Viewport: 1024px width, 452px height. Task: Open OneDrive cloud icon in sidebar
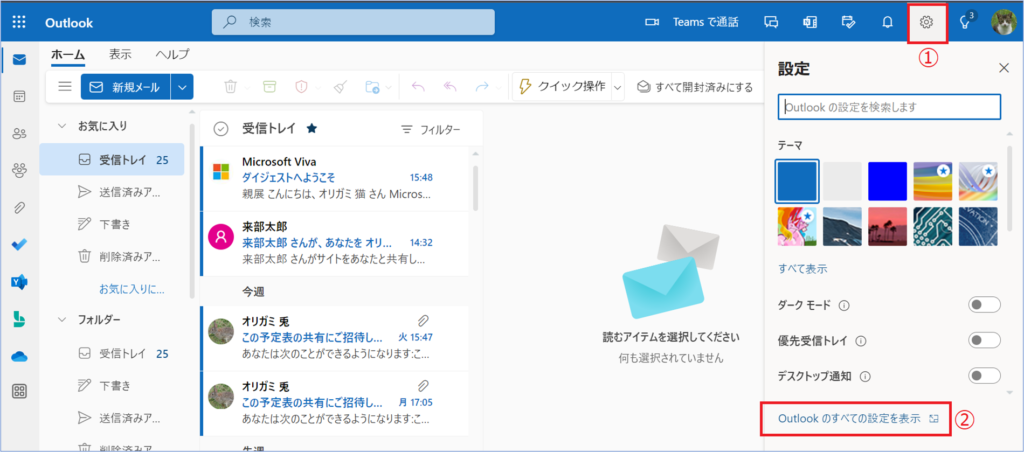[x=19, y=355]
